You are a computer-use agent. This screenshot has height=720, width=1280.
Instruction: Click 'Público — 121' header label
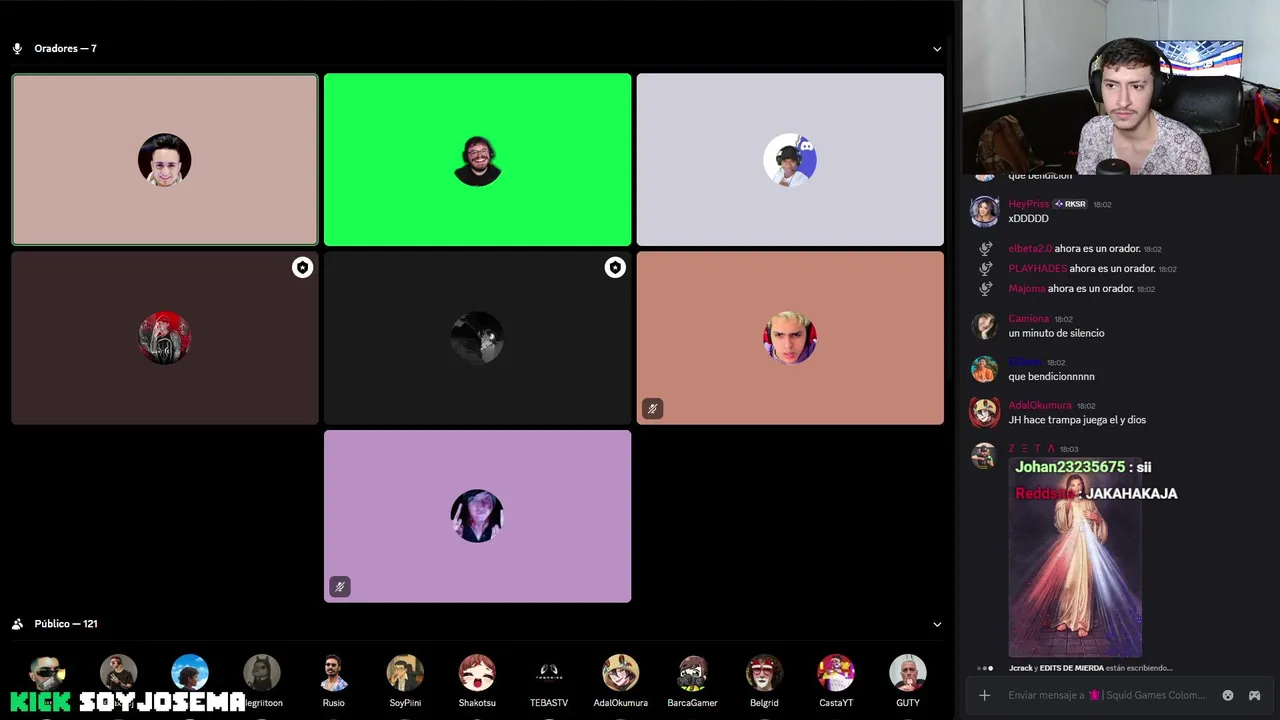(66, 624)
